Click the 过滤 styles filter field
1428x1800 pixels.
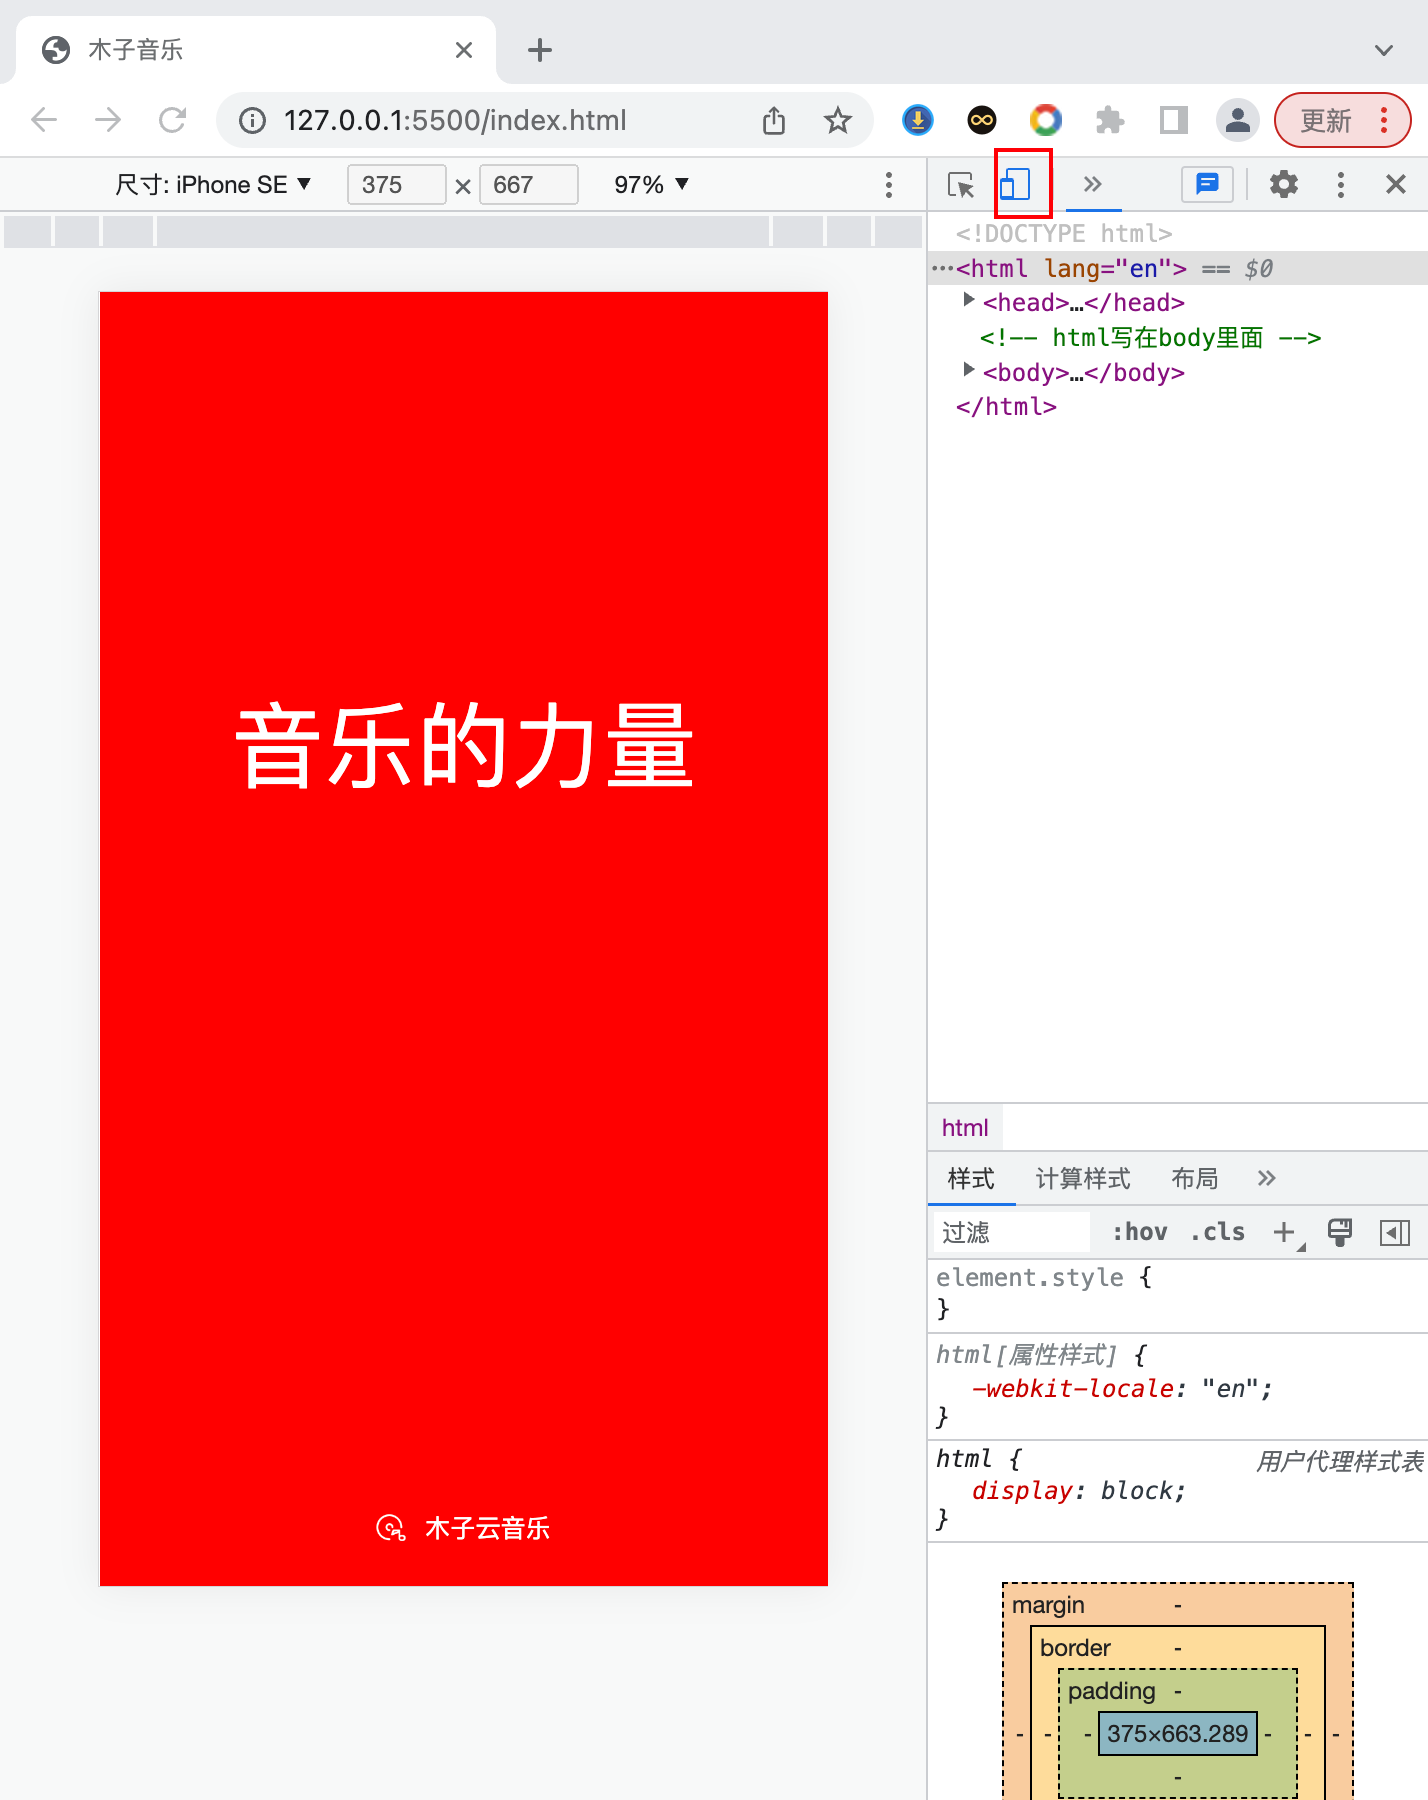(x=1012, y=1232)
